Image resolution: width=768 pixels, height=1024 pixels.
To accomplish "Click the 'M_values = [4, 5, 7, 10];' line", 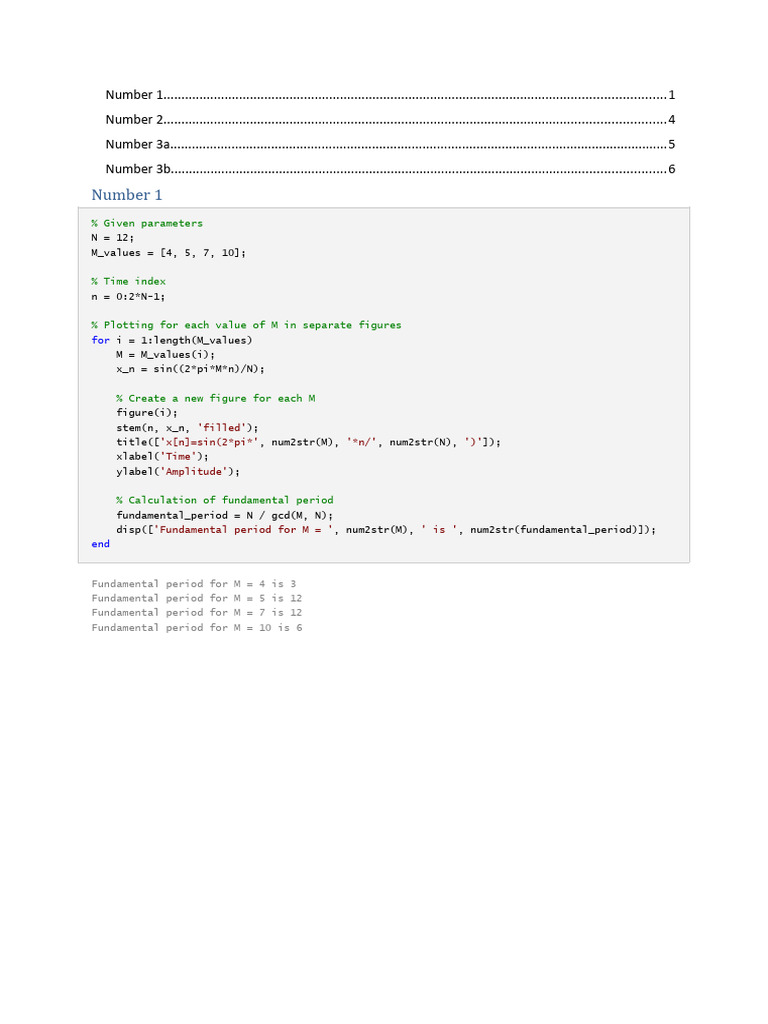I will (168, 253).
